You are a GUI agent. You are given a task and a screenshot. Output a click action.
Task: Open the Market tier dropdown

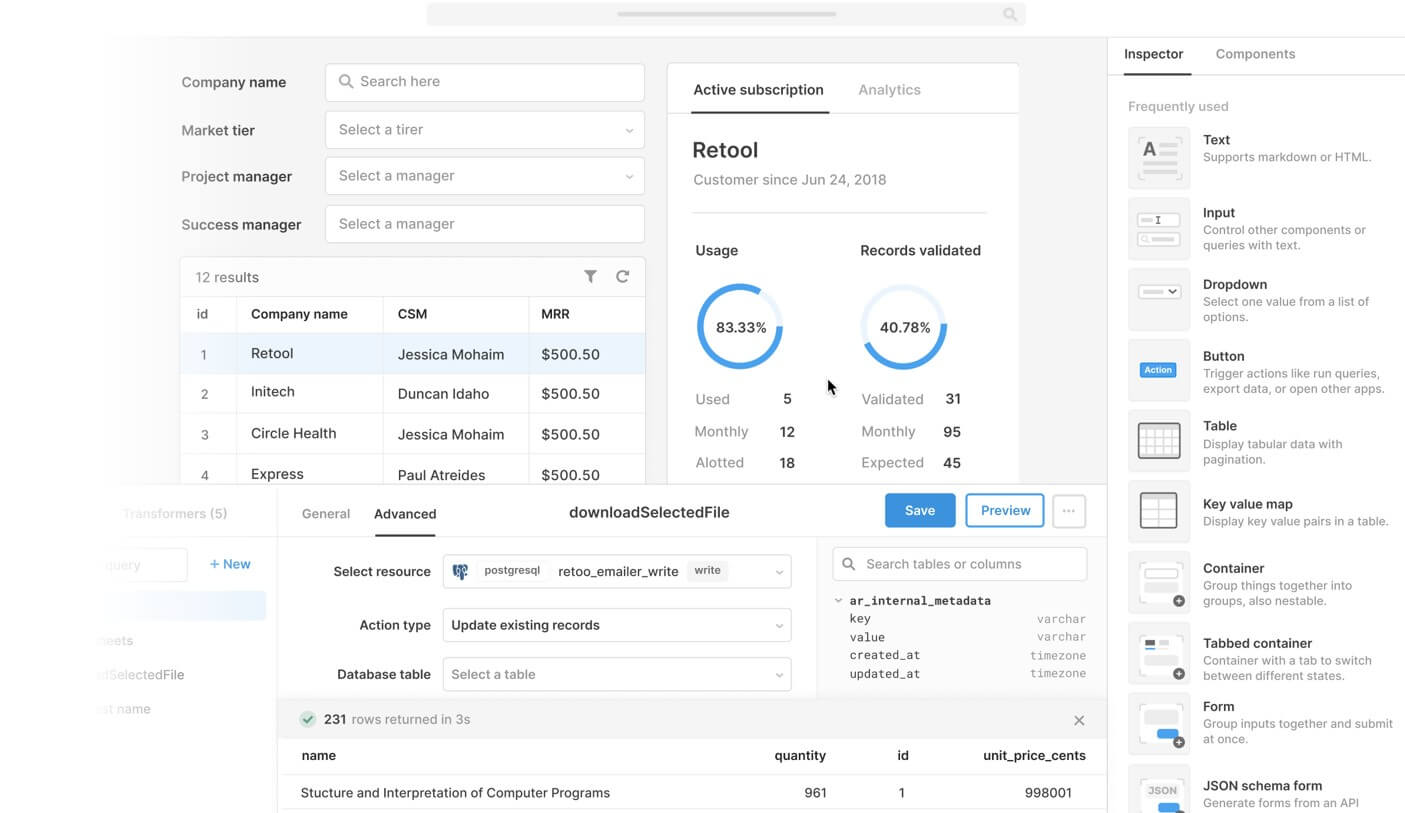click(x=484, y=129)
